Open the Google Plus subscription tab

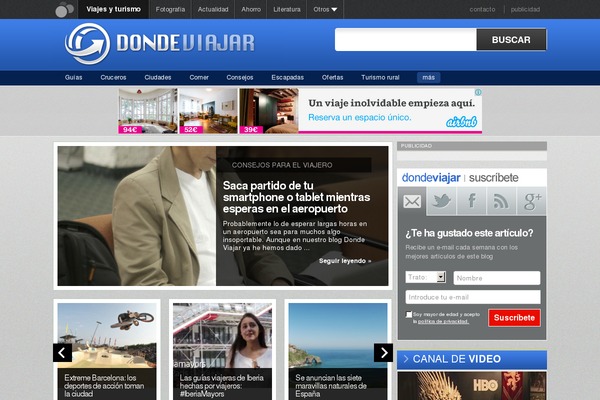click(x=532, y=201)
